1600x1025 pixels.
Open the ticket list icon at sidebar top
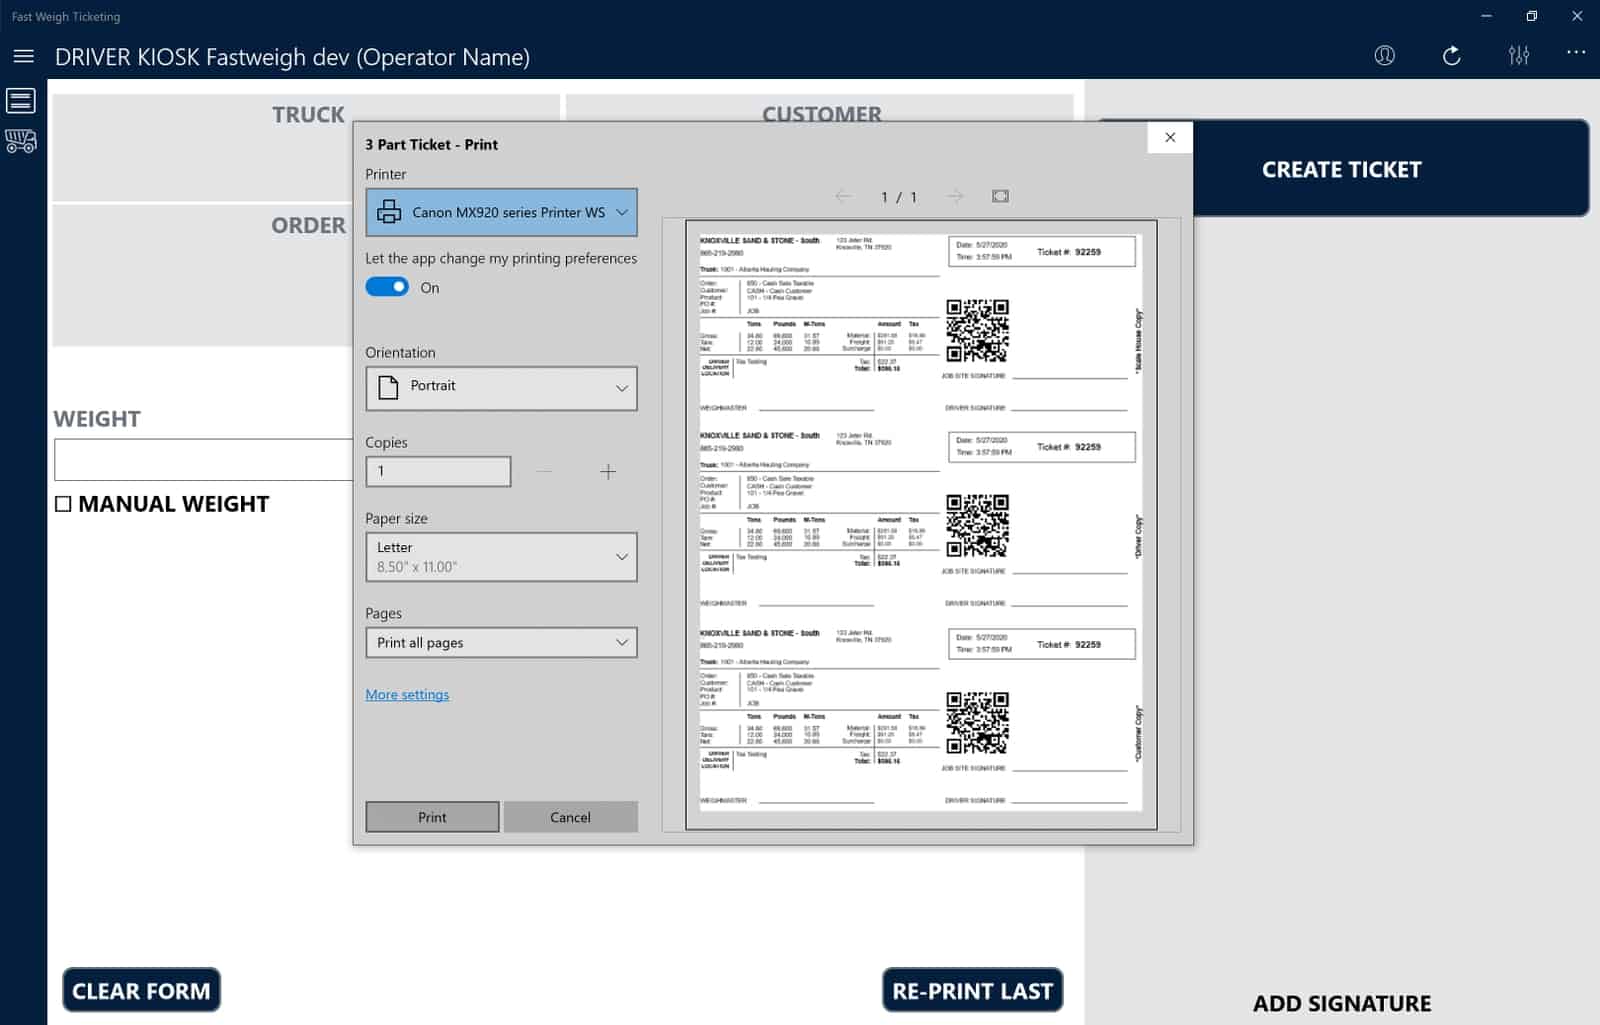pos(19,100)
